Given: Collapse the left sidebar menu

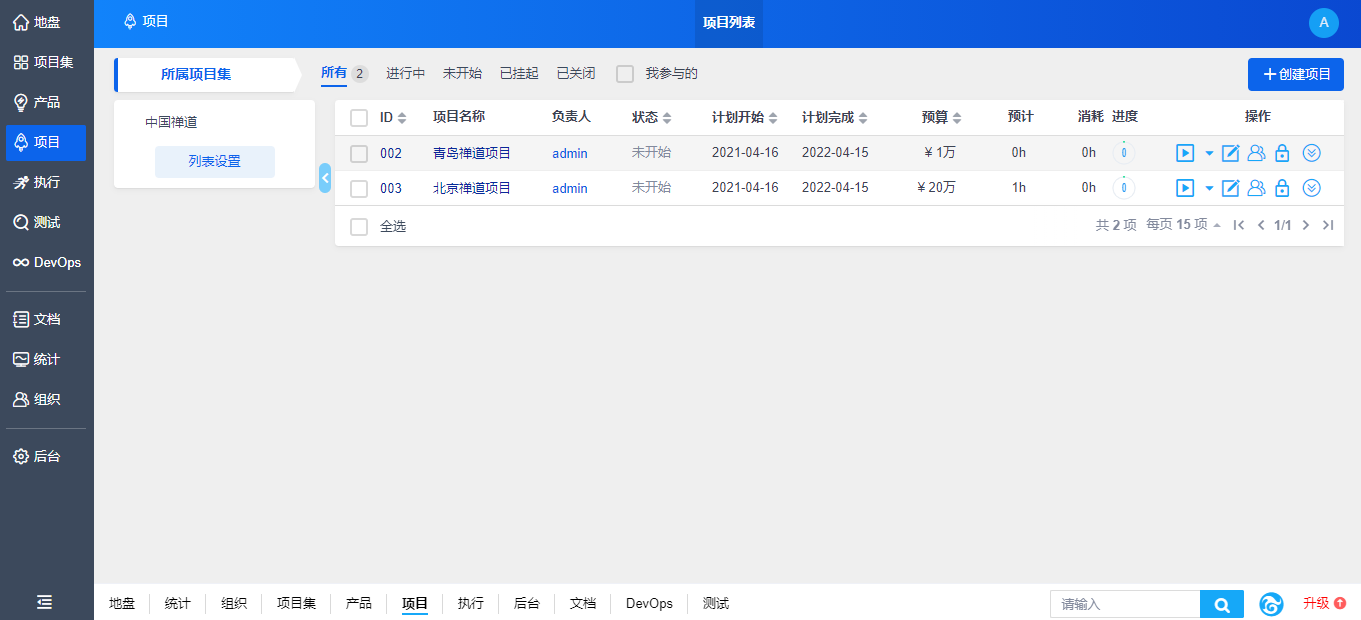Looking at the screenshot, I should [45, 602].
